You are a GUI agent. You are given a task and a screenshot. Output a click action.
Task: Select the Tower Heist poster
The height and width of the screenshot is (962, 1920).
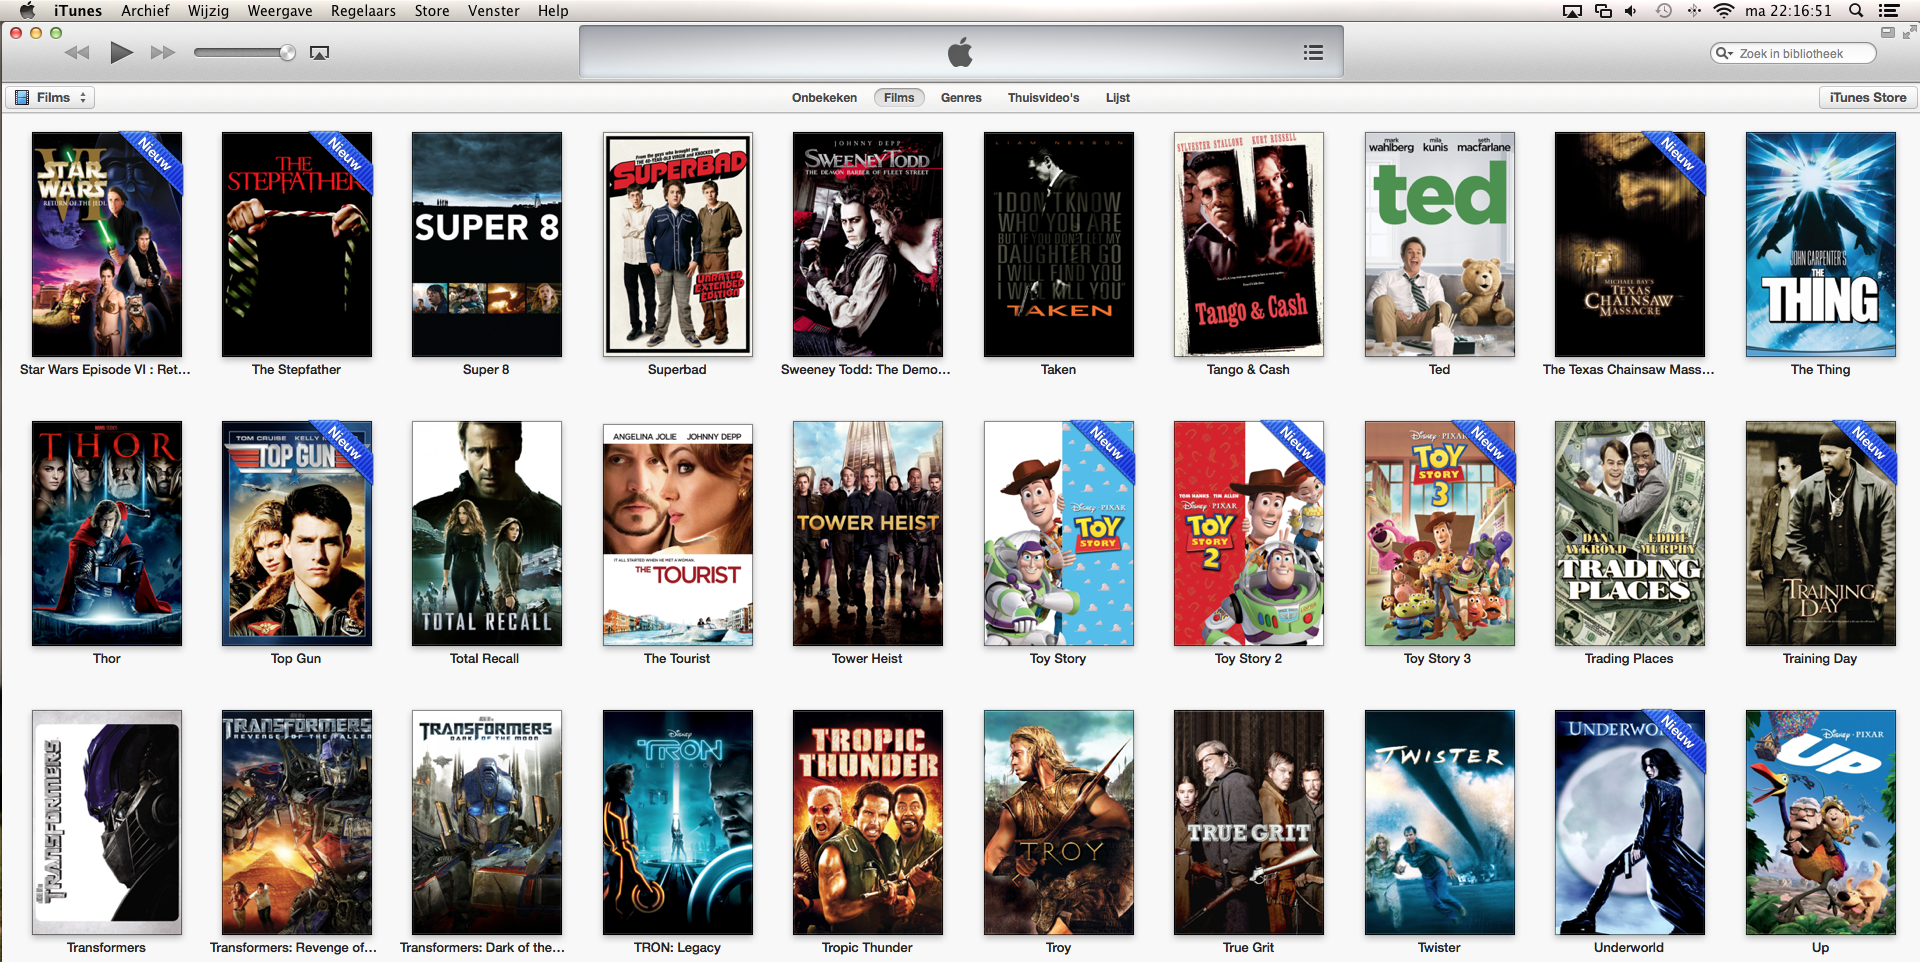click(868, 533)
